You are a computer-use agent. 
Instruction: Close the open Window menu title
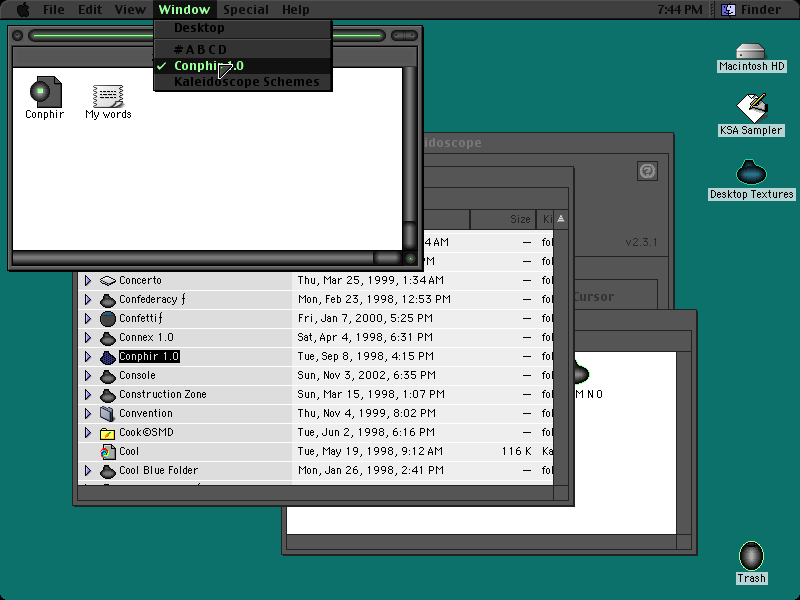[184, 10]
